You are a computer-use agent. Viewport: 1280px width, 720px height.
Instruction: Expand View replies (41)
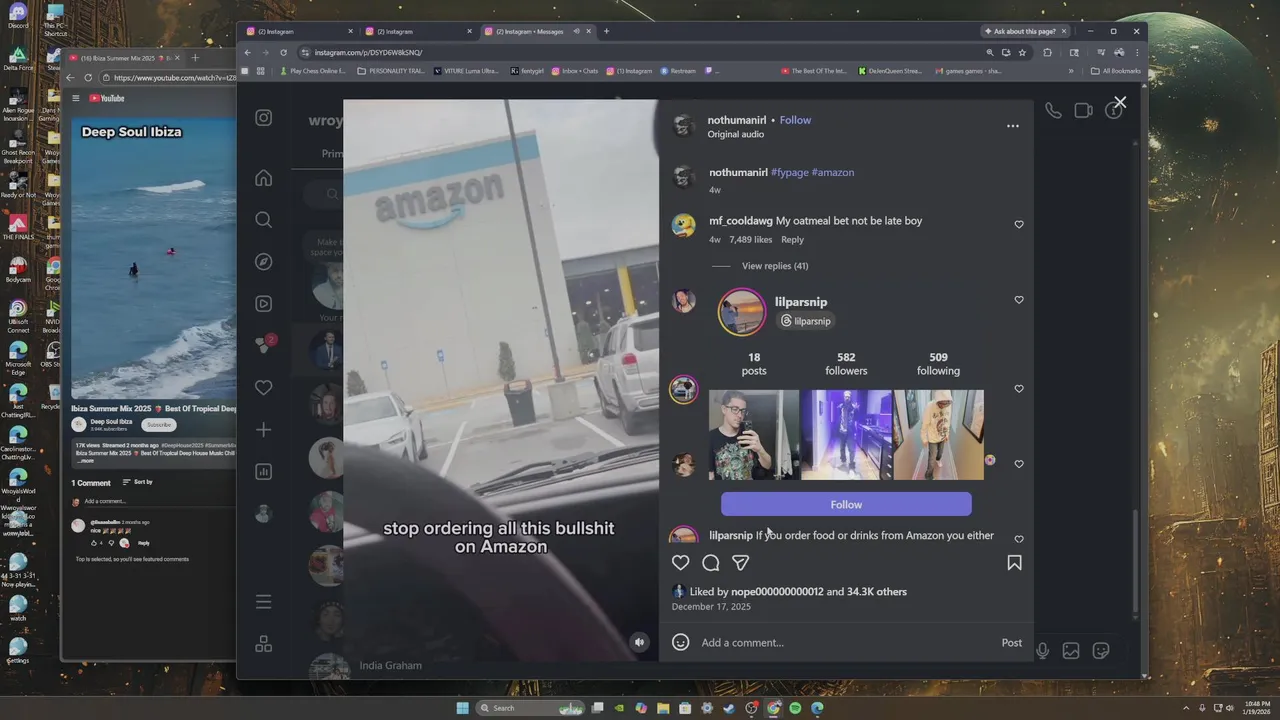click(x=775, y=266)
